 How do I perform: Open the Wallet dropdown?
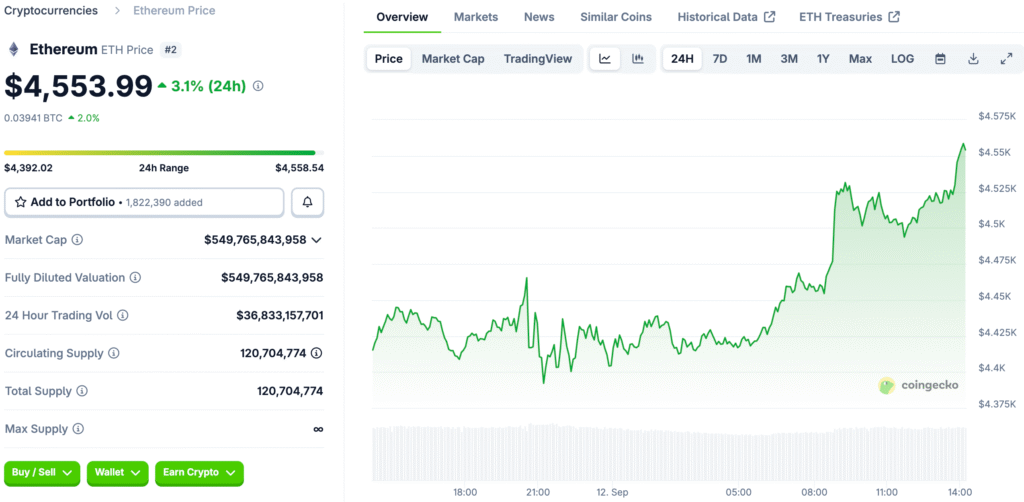[118, 473]
